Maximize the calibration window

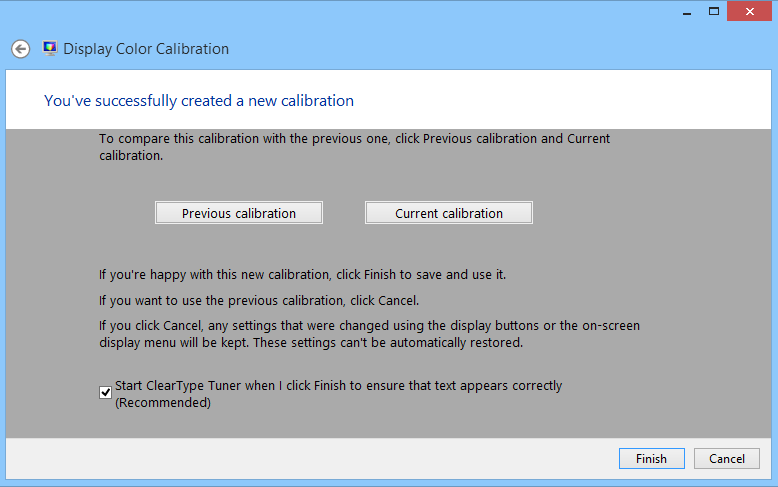pyautogui.click(x=714, y=11)
